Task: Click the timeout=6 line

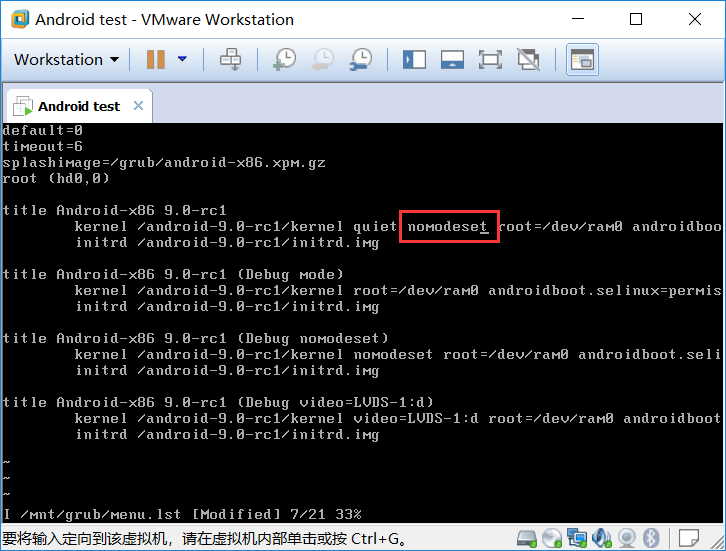Action: [x=43, y=146]
